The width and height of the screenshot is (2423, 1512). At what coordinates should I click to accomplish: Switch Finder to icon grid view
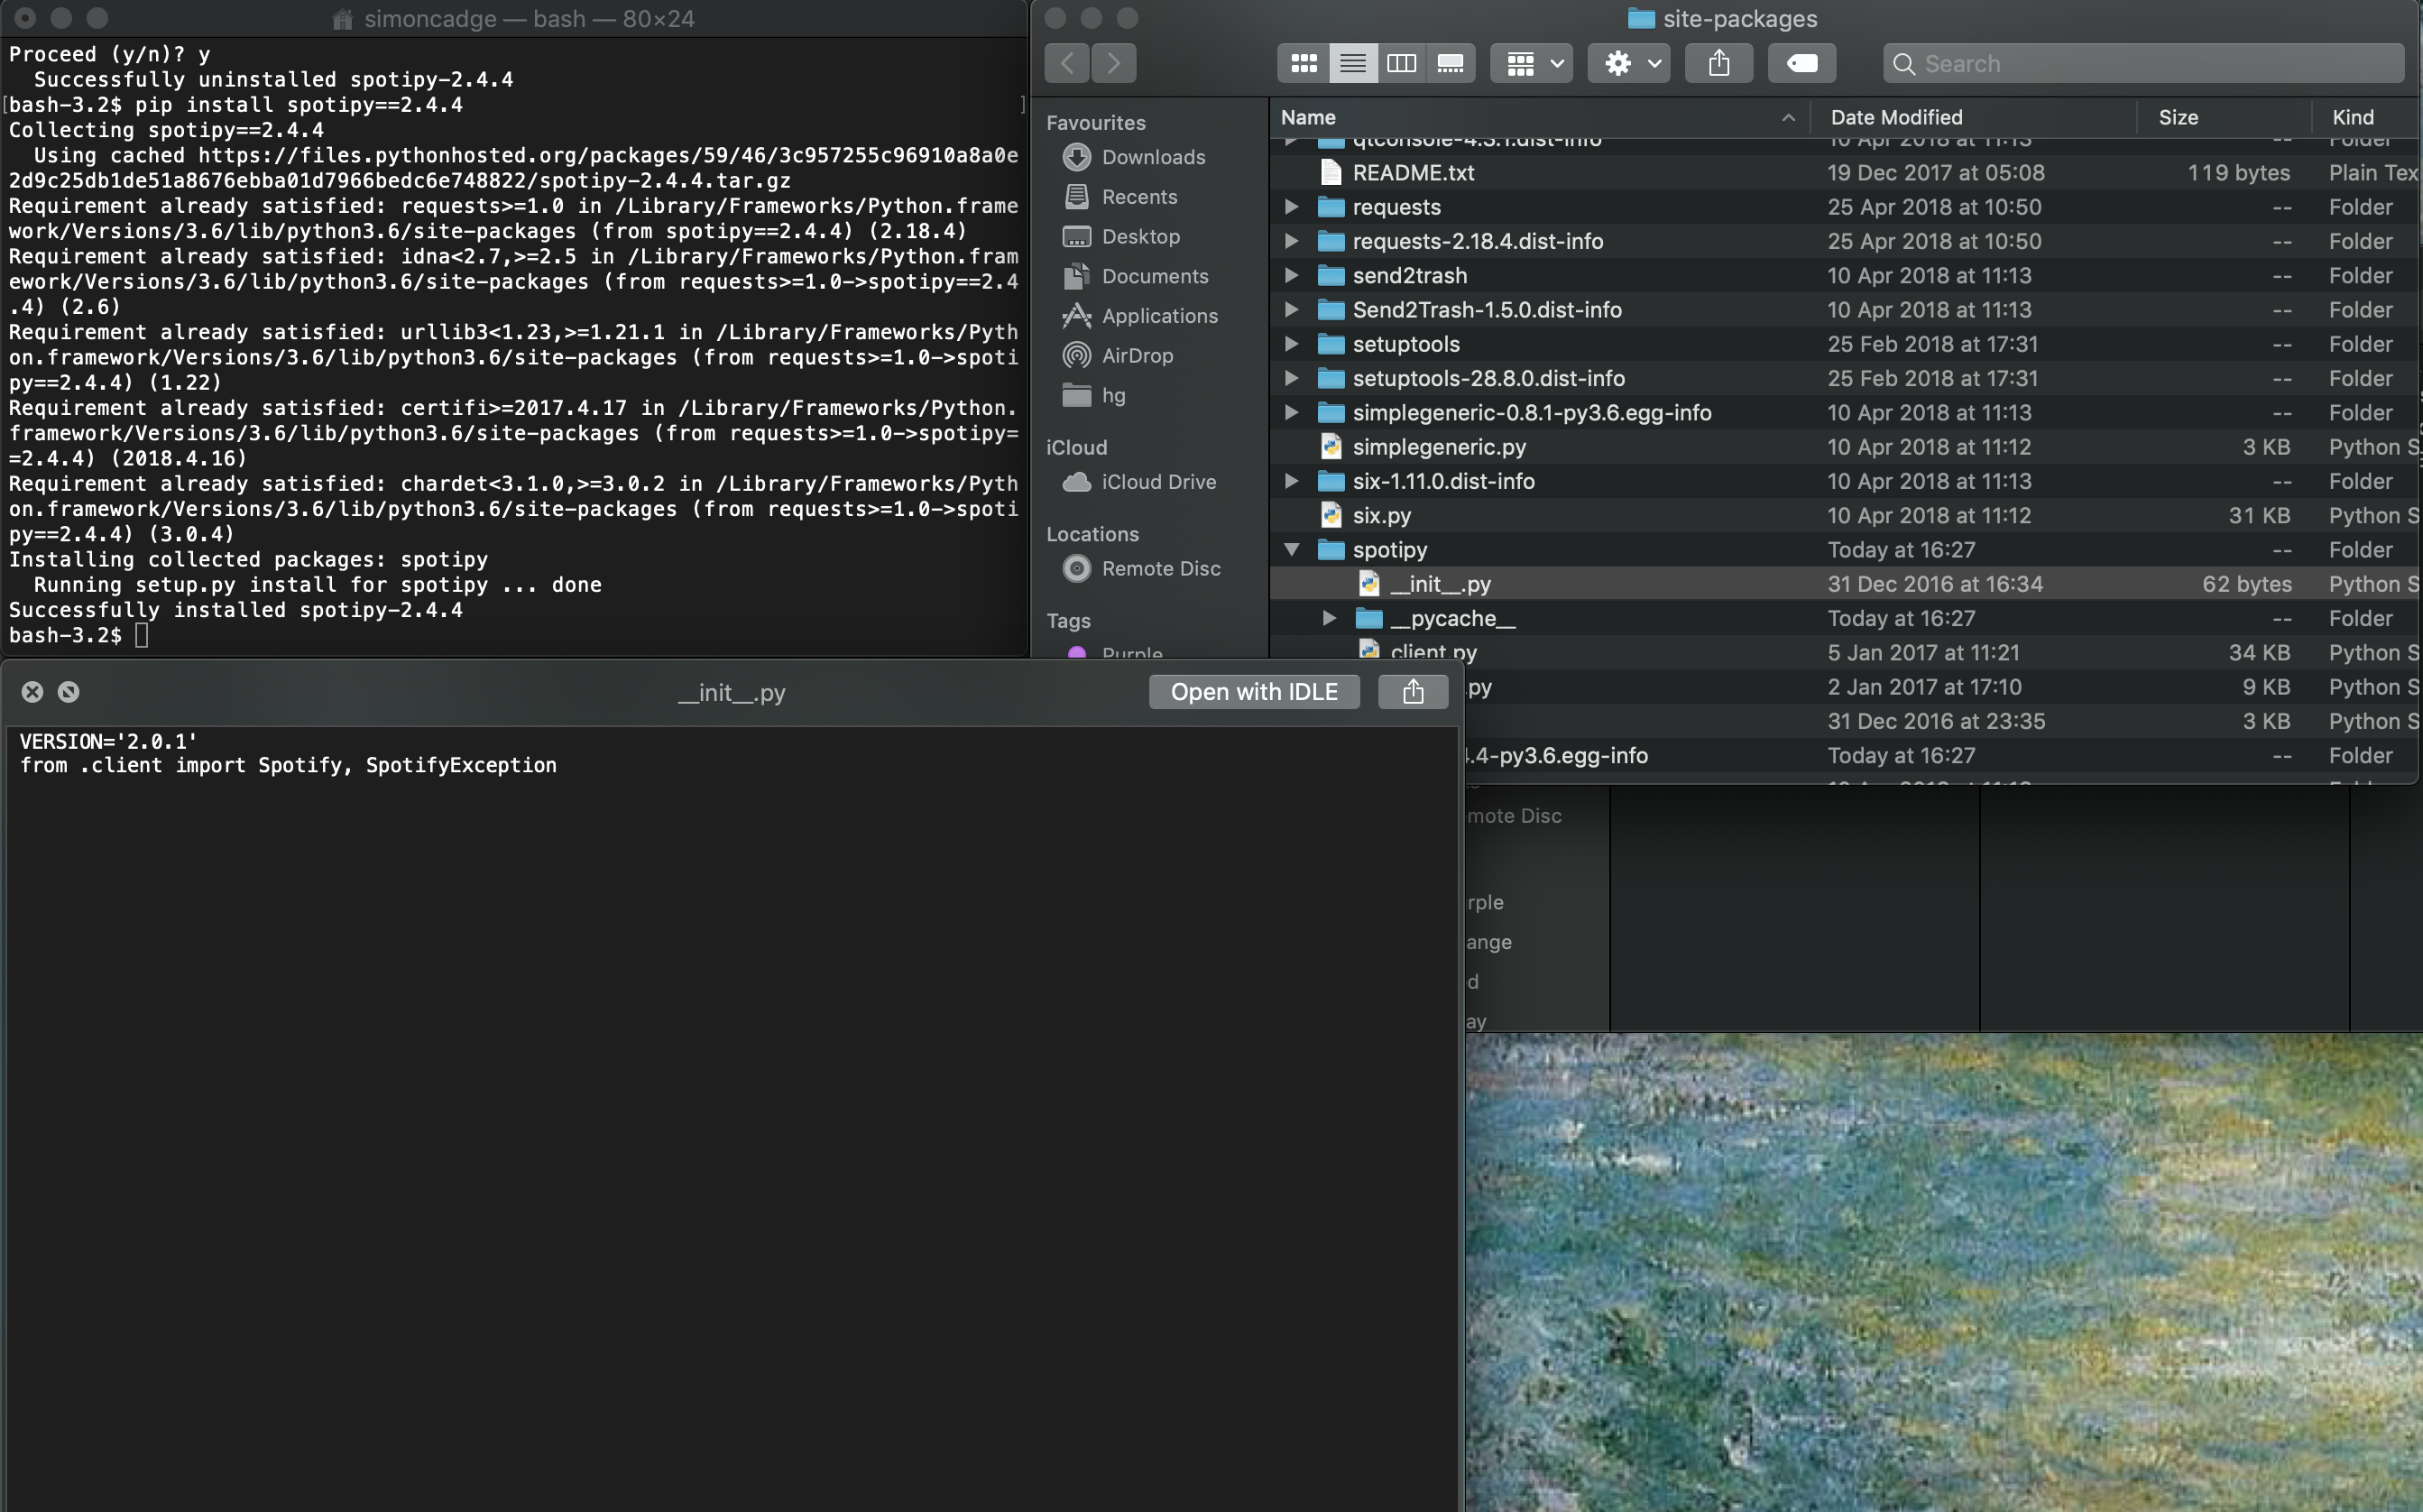point(1303,62)
